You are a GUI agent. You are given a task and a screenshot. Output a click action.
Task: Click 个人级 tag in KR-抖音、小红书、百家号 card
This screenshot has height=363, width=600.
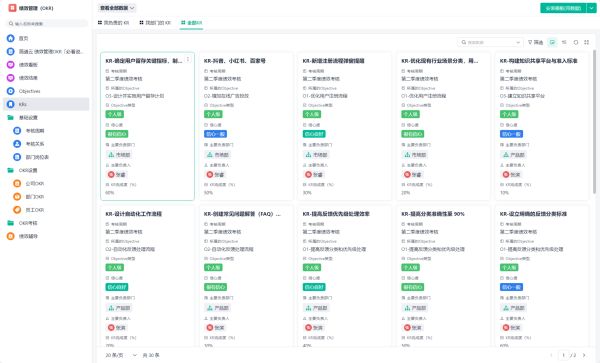[x=213, y=114]
